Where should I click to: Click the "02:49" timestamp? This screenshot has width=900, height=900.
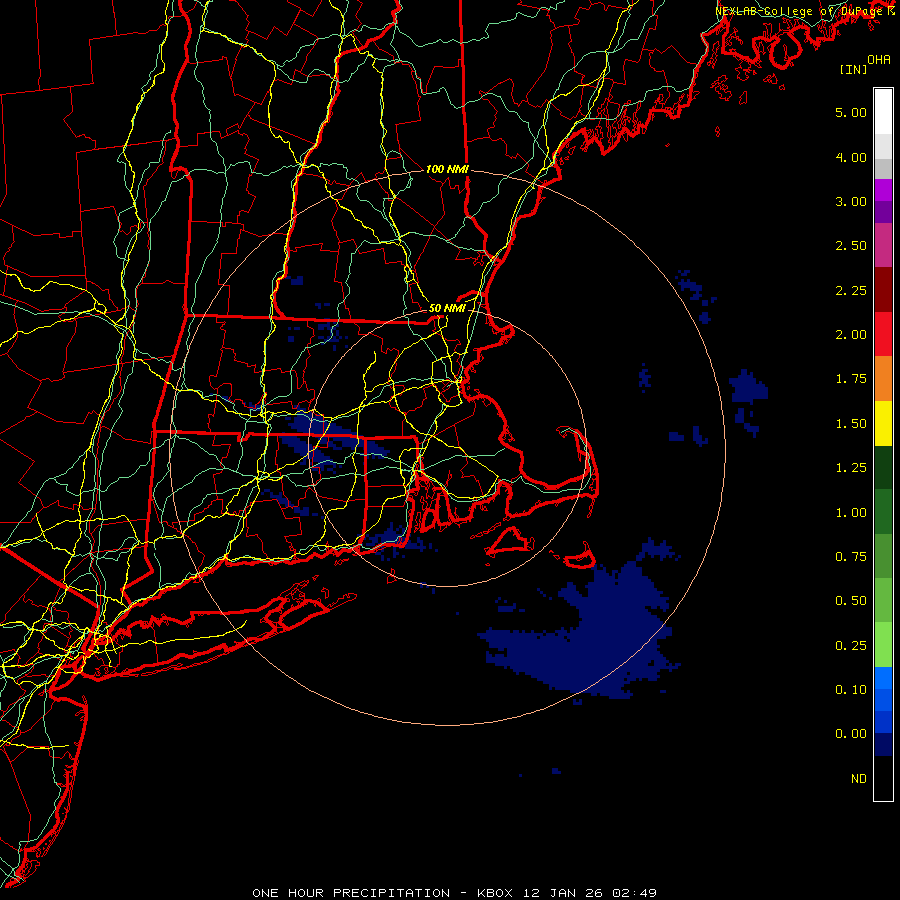(x=635, y=893)
